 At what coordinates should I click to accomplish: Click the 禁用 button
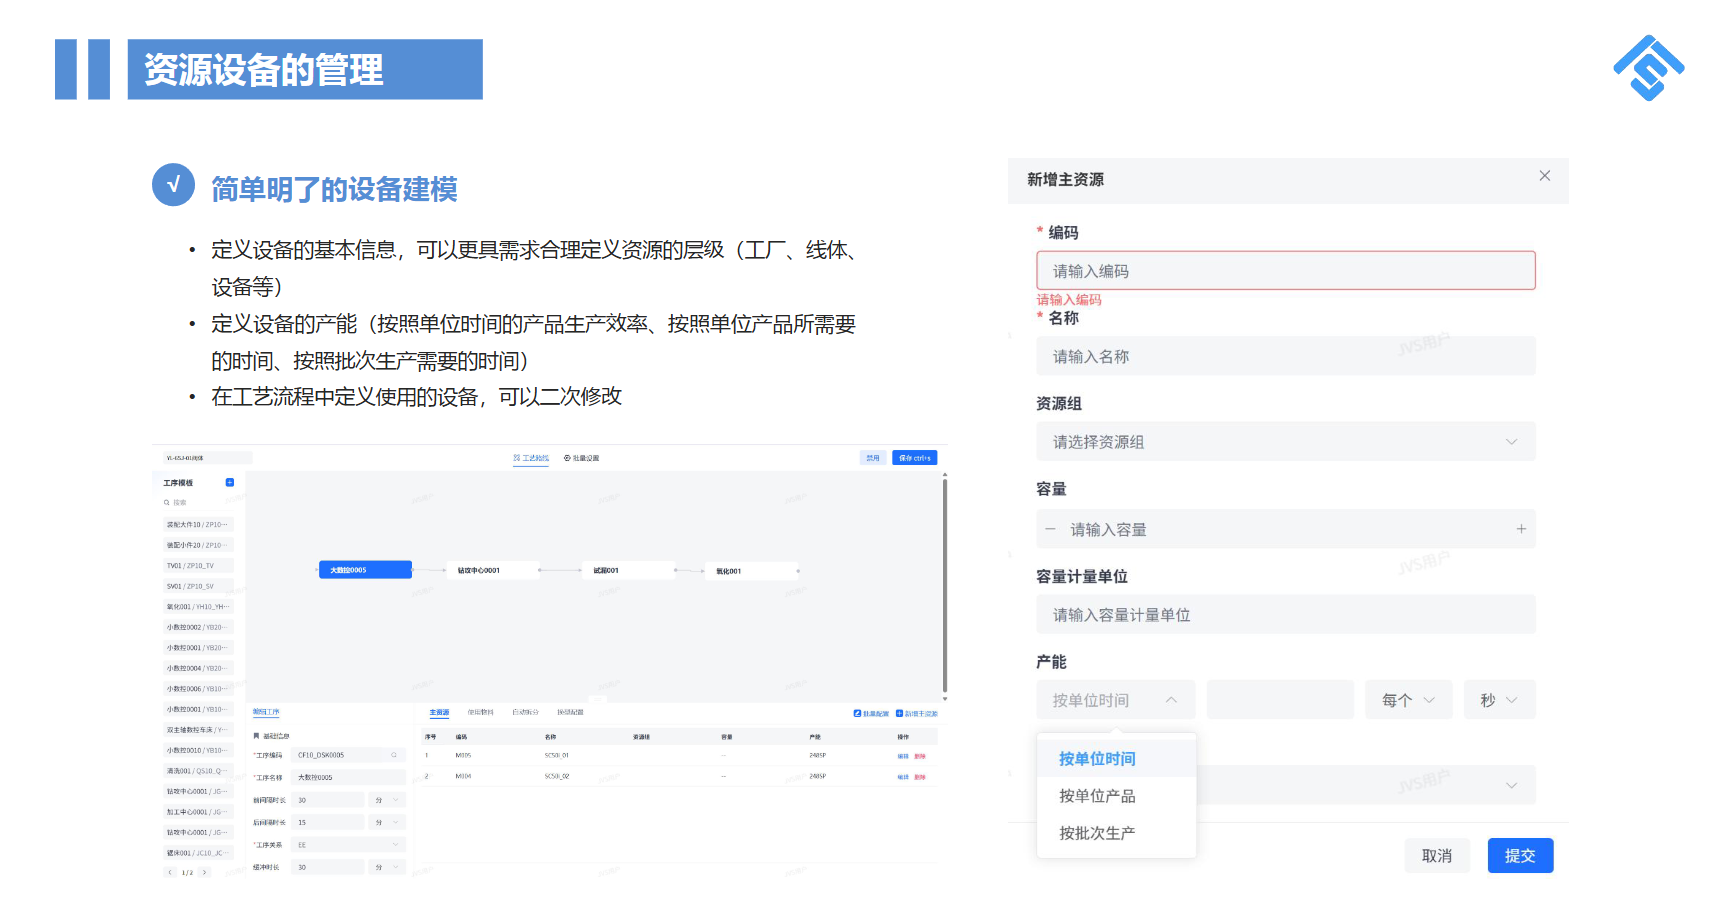pos(873,458)
